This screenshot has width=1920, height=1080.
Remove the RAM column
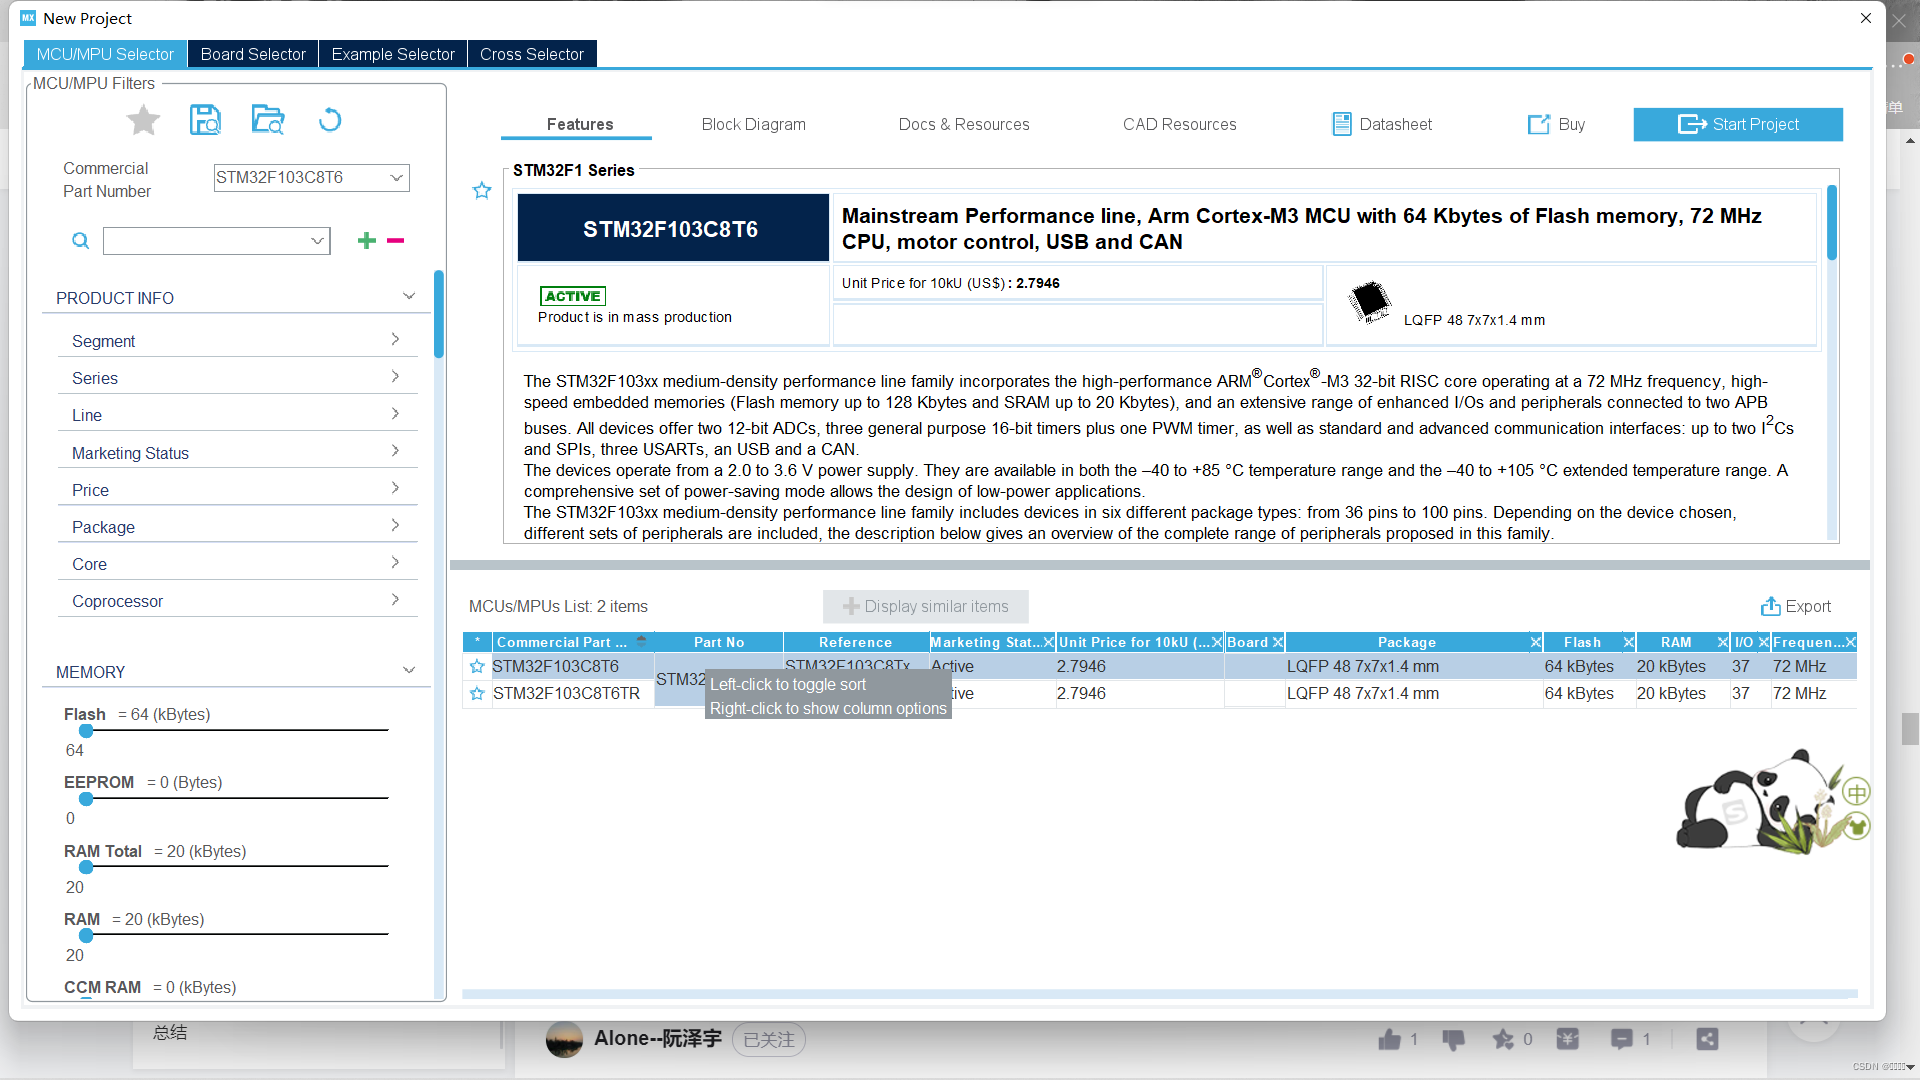[x=1722, y=643]
